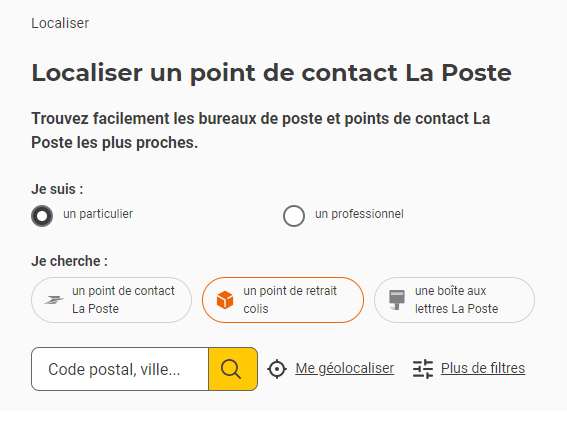Click the 'Localiser' breadcrumb
The height and width of the screenshot is (432, 567).
pyautogui.click(x=60, y=23)
